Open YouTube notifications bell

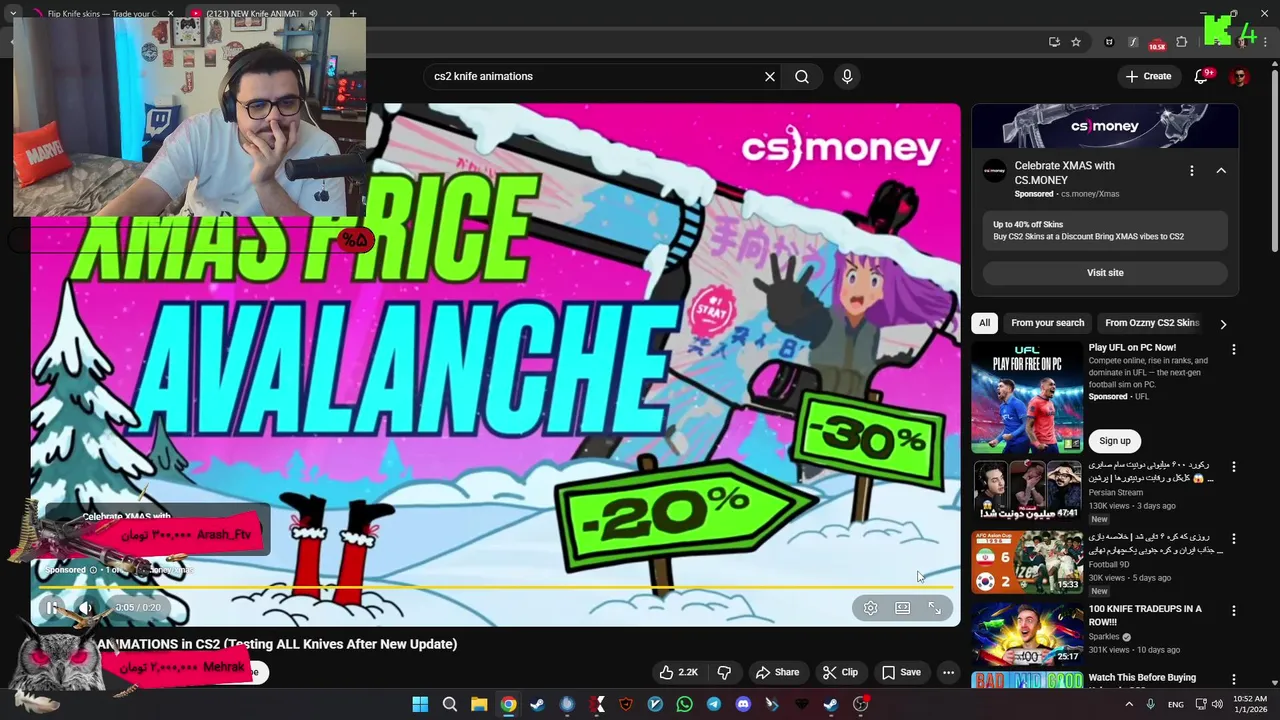1201,77
